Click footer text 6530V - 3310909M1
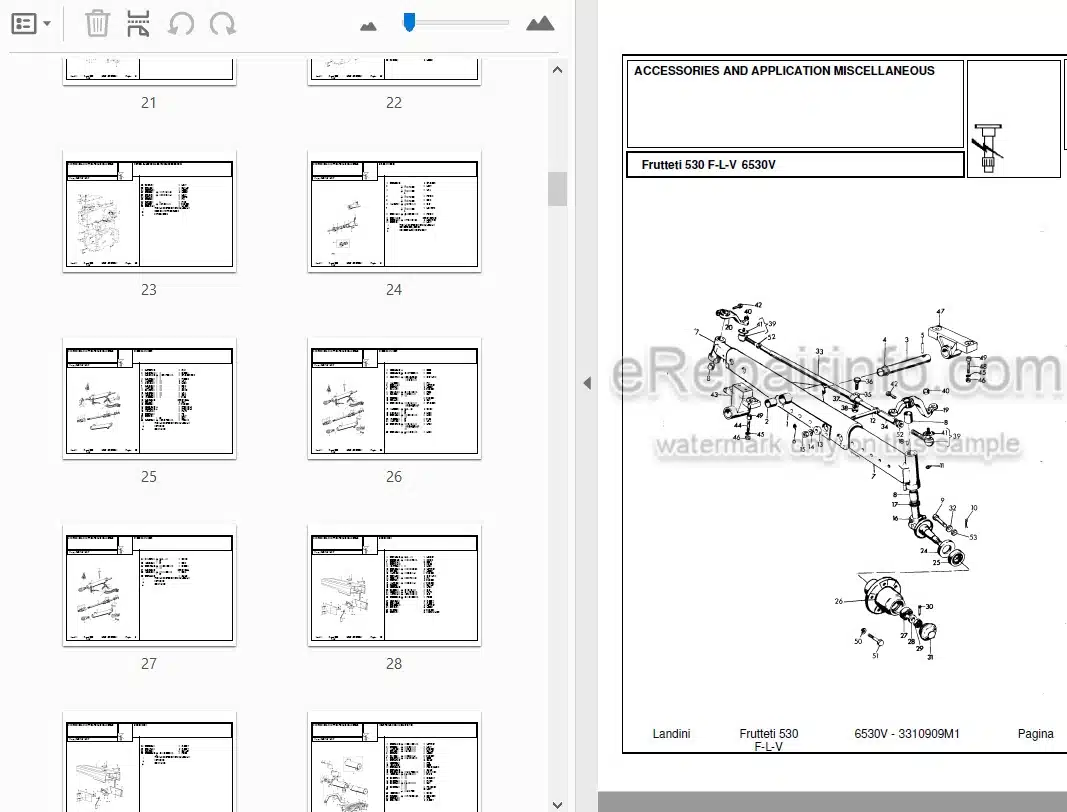This screenshot has width=1067, height=812. 906,734
